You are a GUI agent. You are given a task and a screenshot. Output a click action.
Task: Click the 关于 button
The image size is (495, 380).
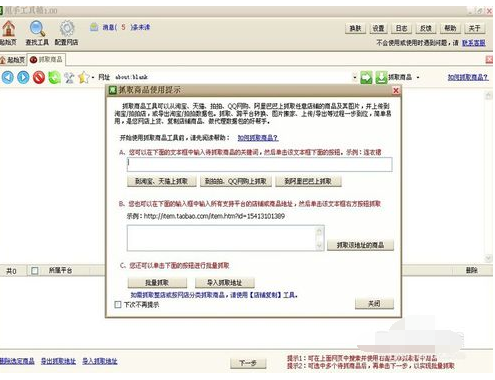(x=474, y=28)
